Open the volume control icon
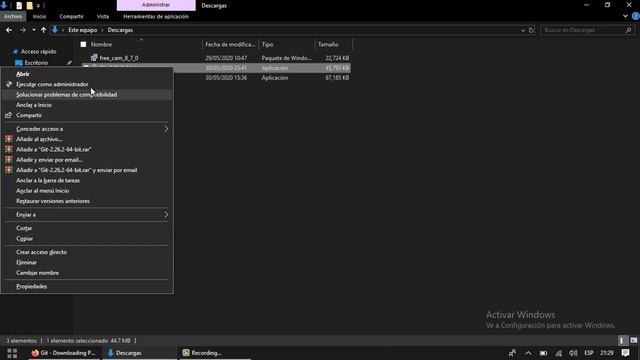Viewport: 640px width, 360px height. [573, 353]
